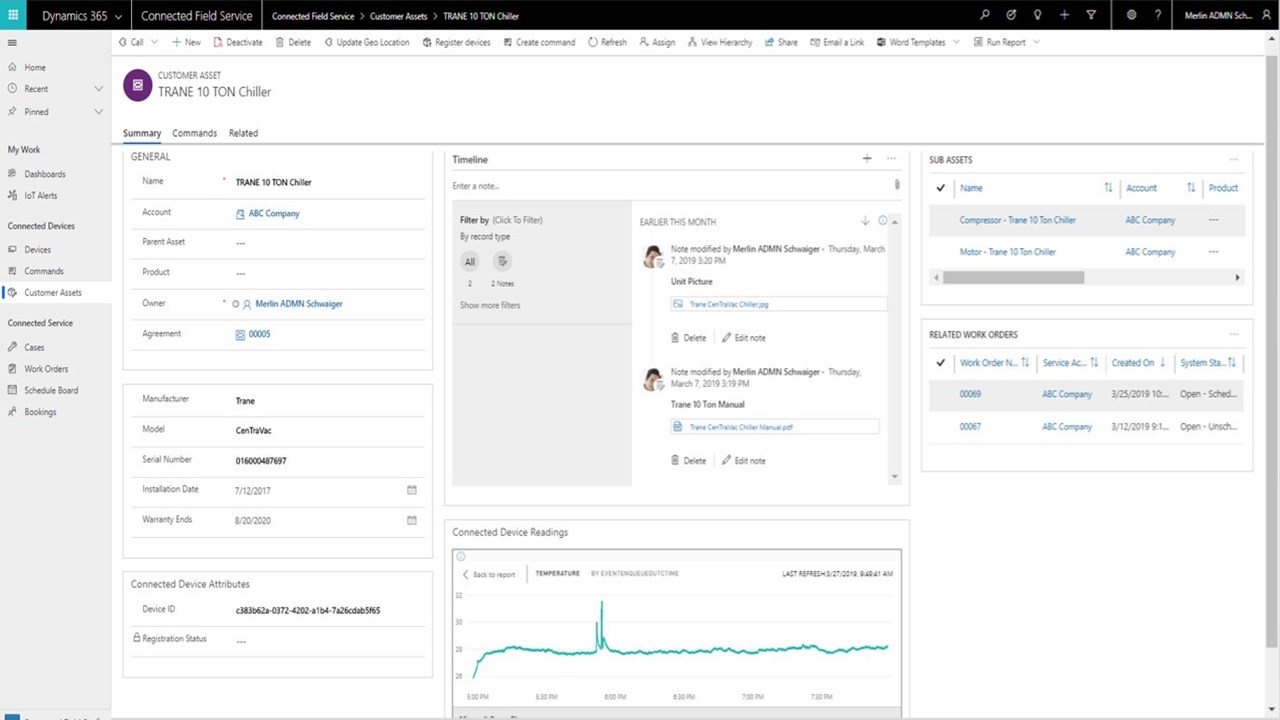Open the settings gear icon
The height and width of the screenshot is (720, 1280).
(x=1131, y=15)
